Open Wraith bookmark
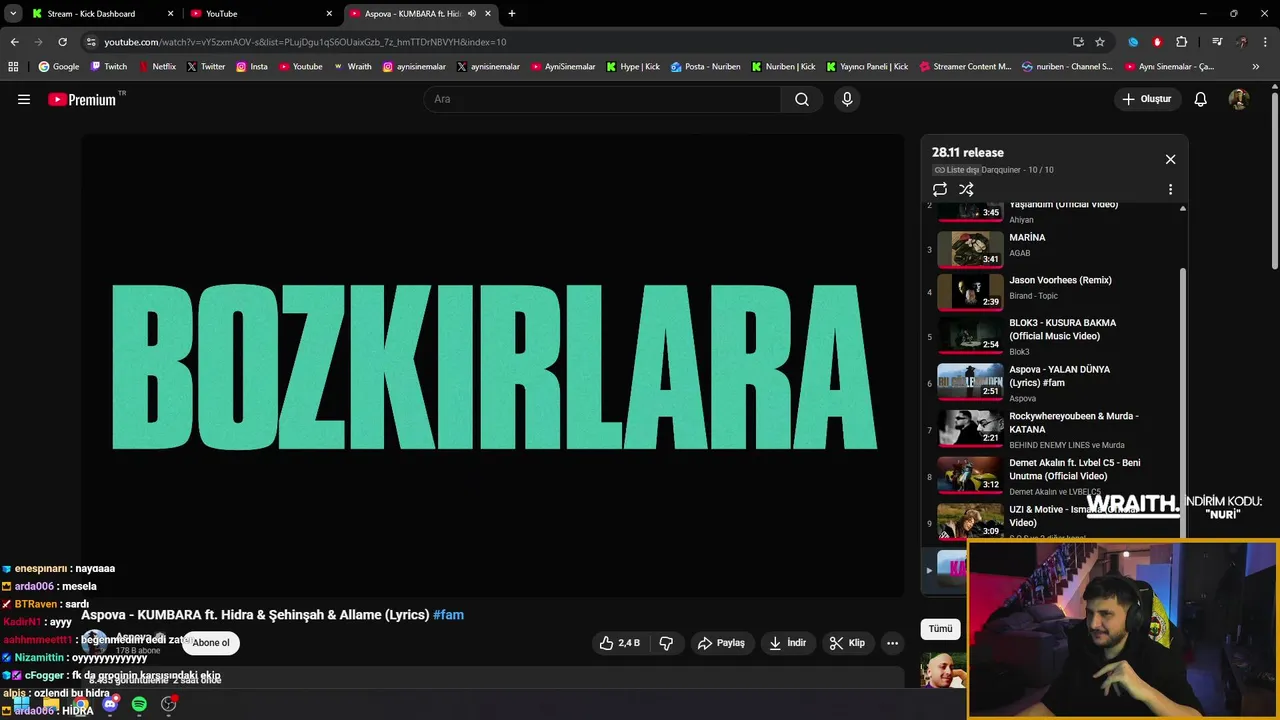This screenshot has width=1280, height=720. pyautogui.click(x=352, y=67)
